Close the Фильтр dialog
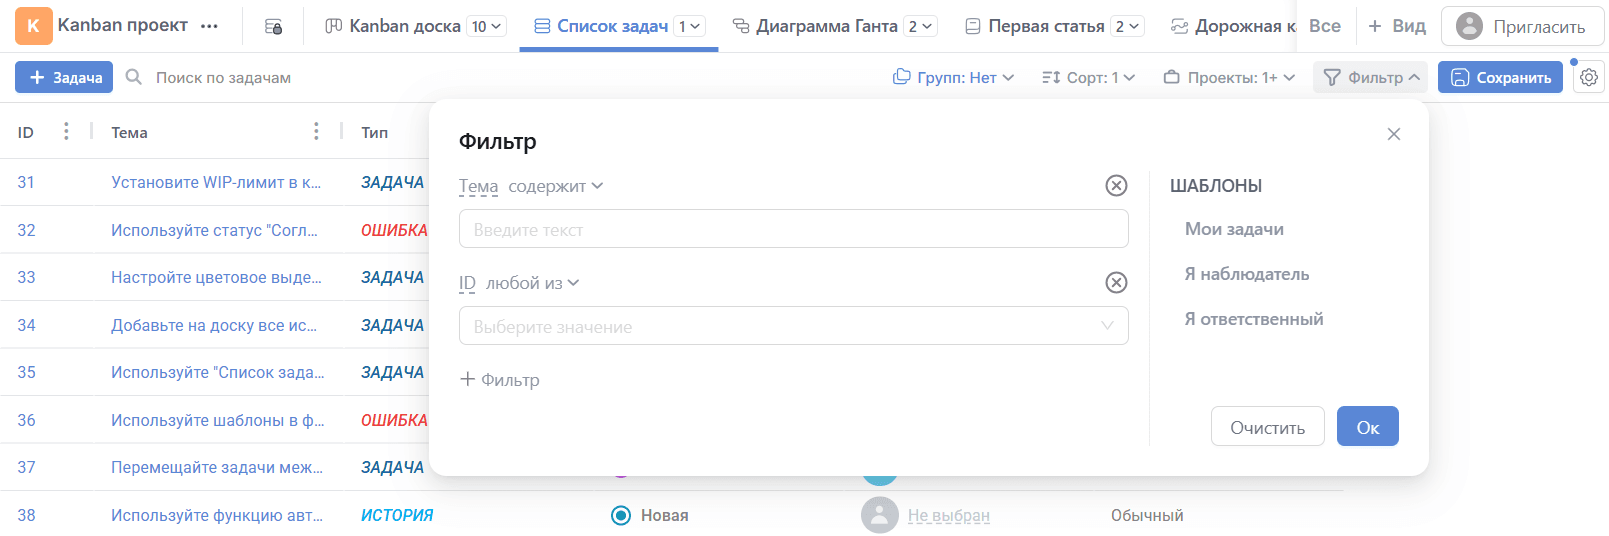Image resolution: width=1609 pixels, height=536 pixels. point(1393,134)
